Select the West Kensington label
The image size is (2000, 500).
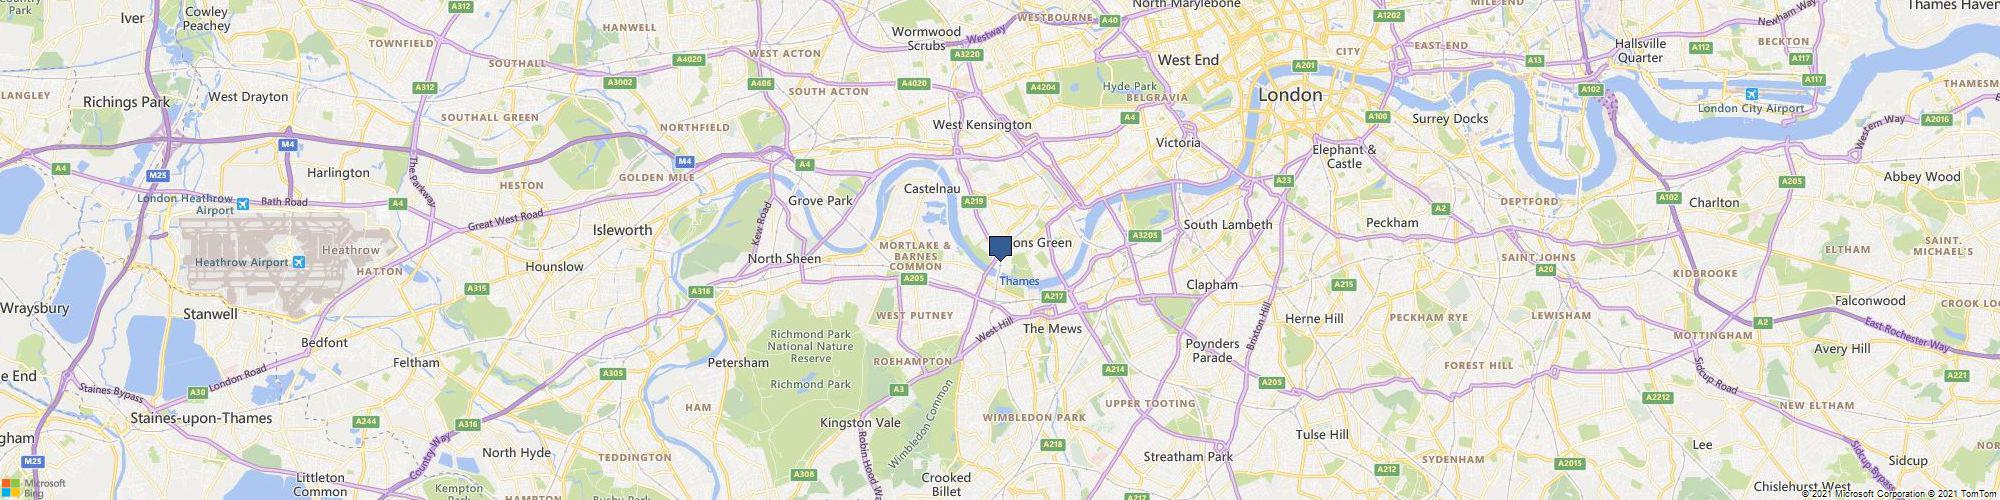coord(981,125)
